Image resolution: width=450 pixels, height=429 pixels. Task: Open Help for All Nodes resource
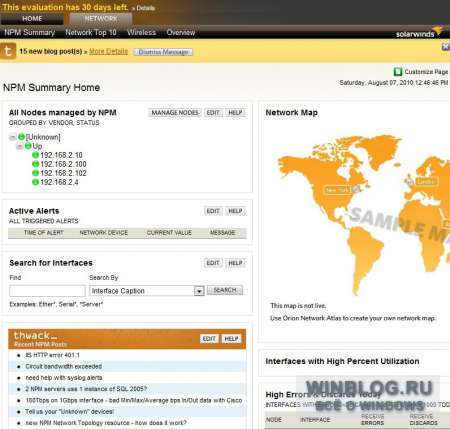click(235, 113)
